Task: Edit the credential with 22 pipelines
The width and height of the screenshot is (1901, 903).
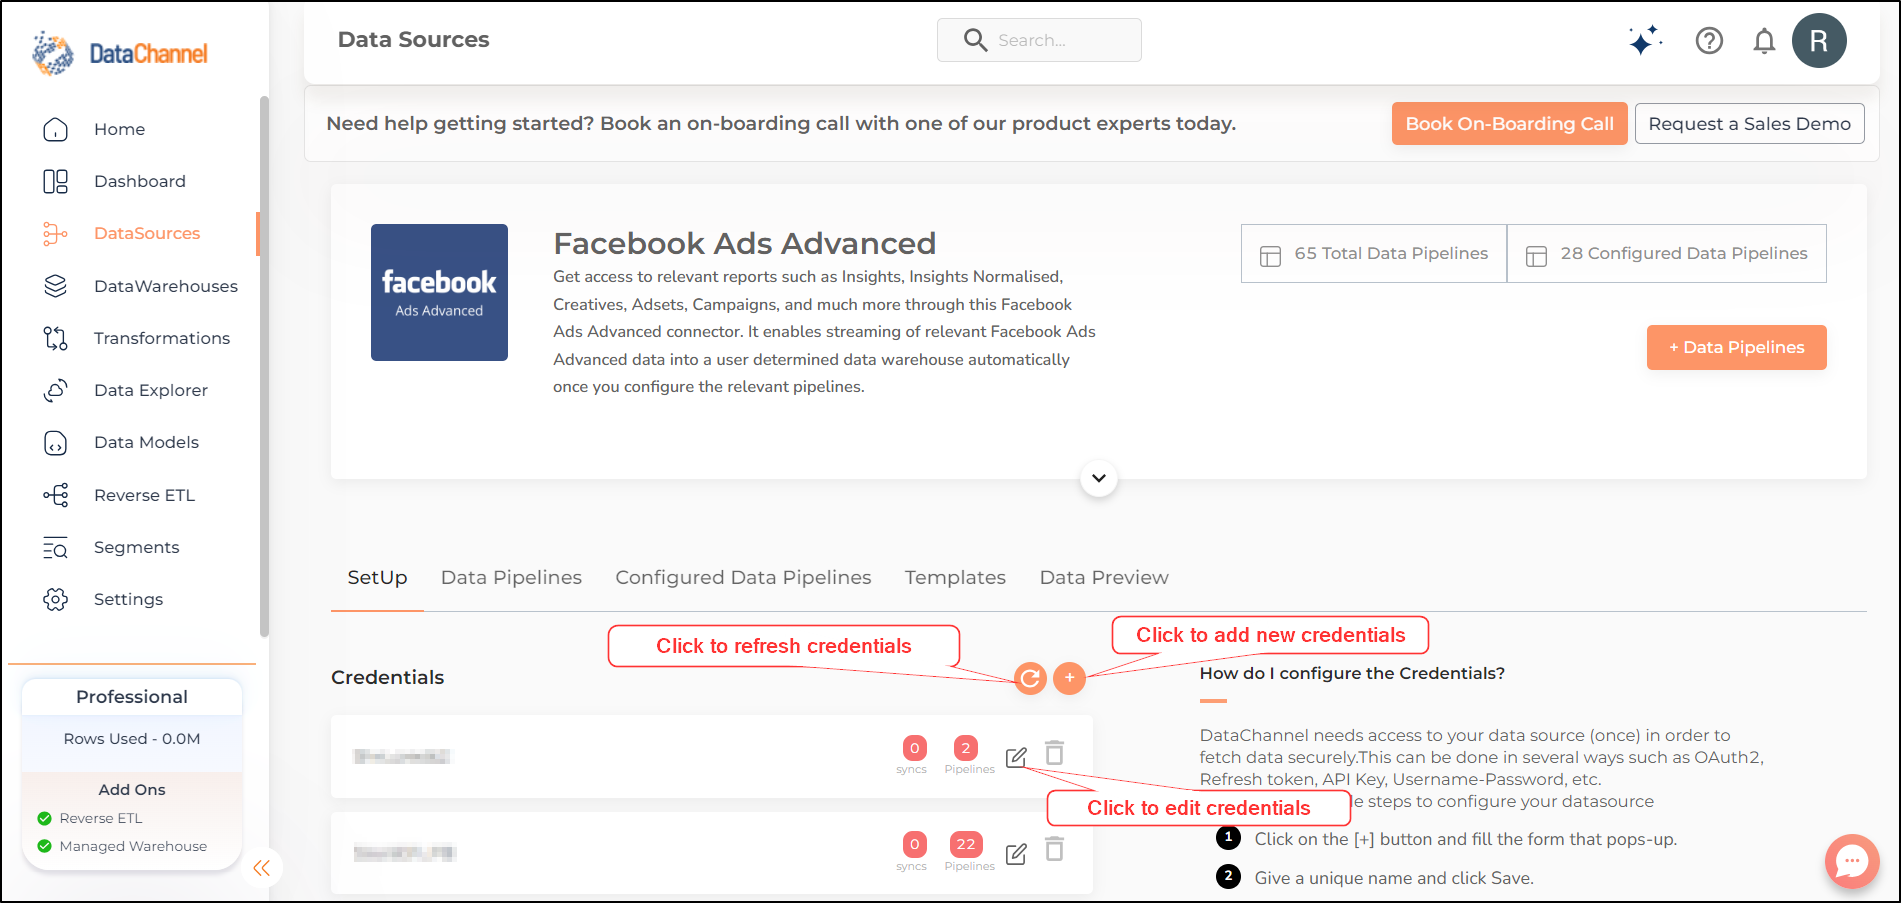Action: (x=1016, y=854)
